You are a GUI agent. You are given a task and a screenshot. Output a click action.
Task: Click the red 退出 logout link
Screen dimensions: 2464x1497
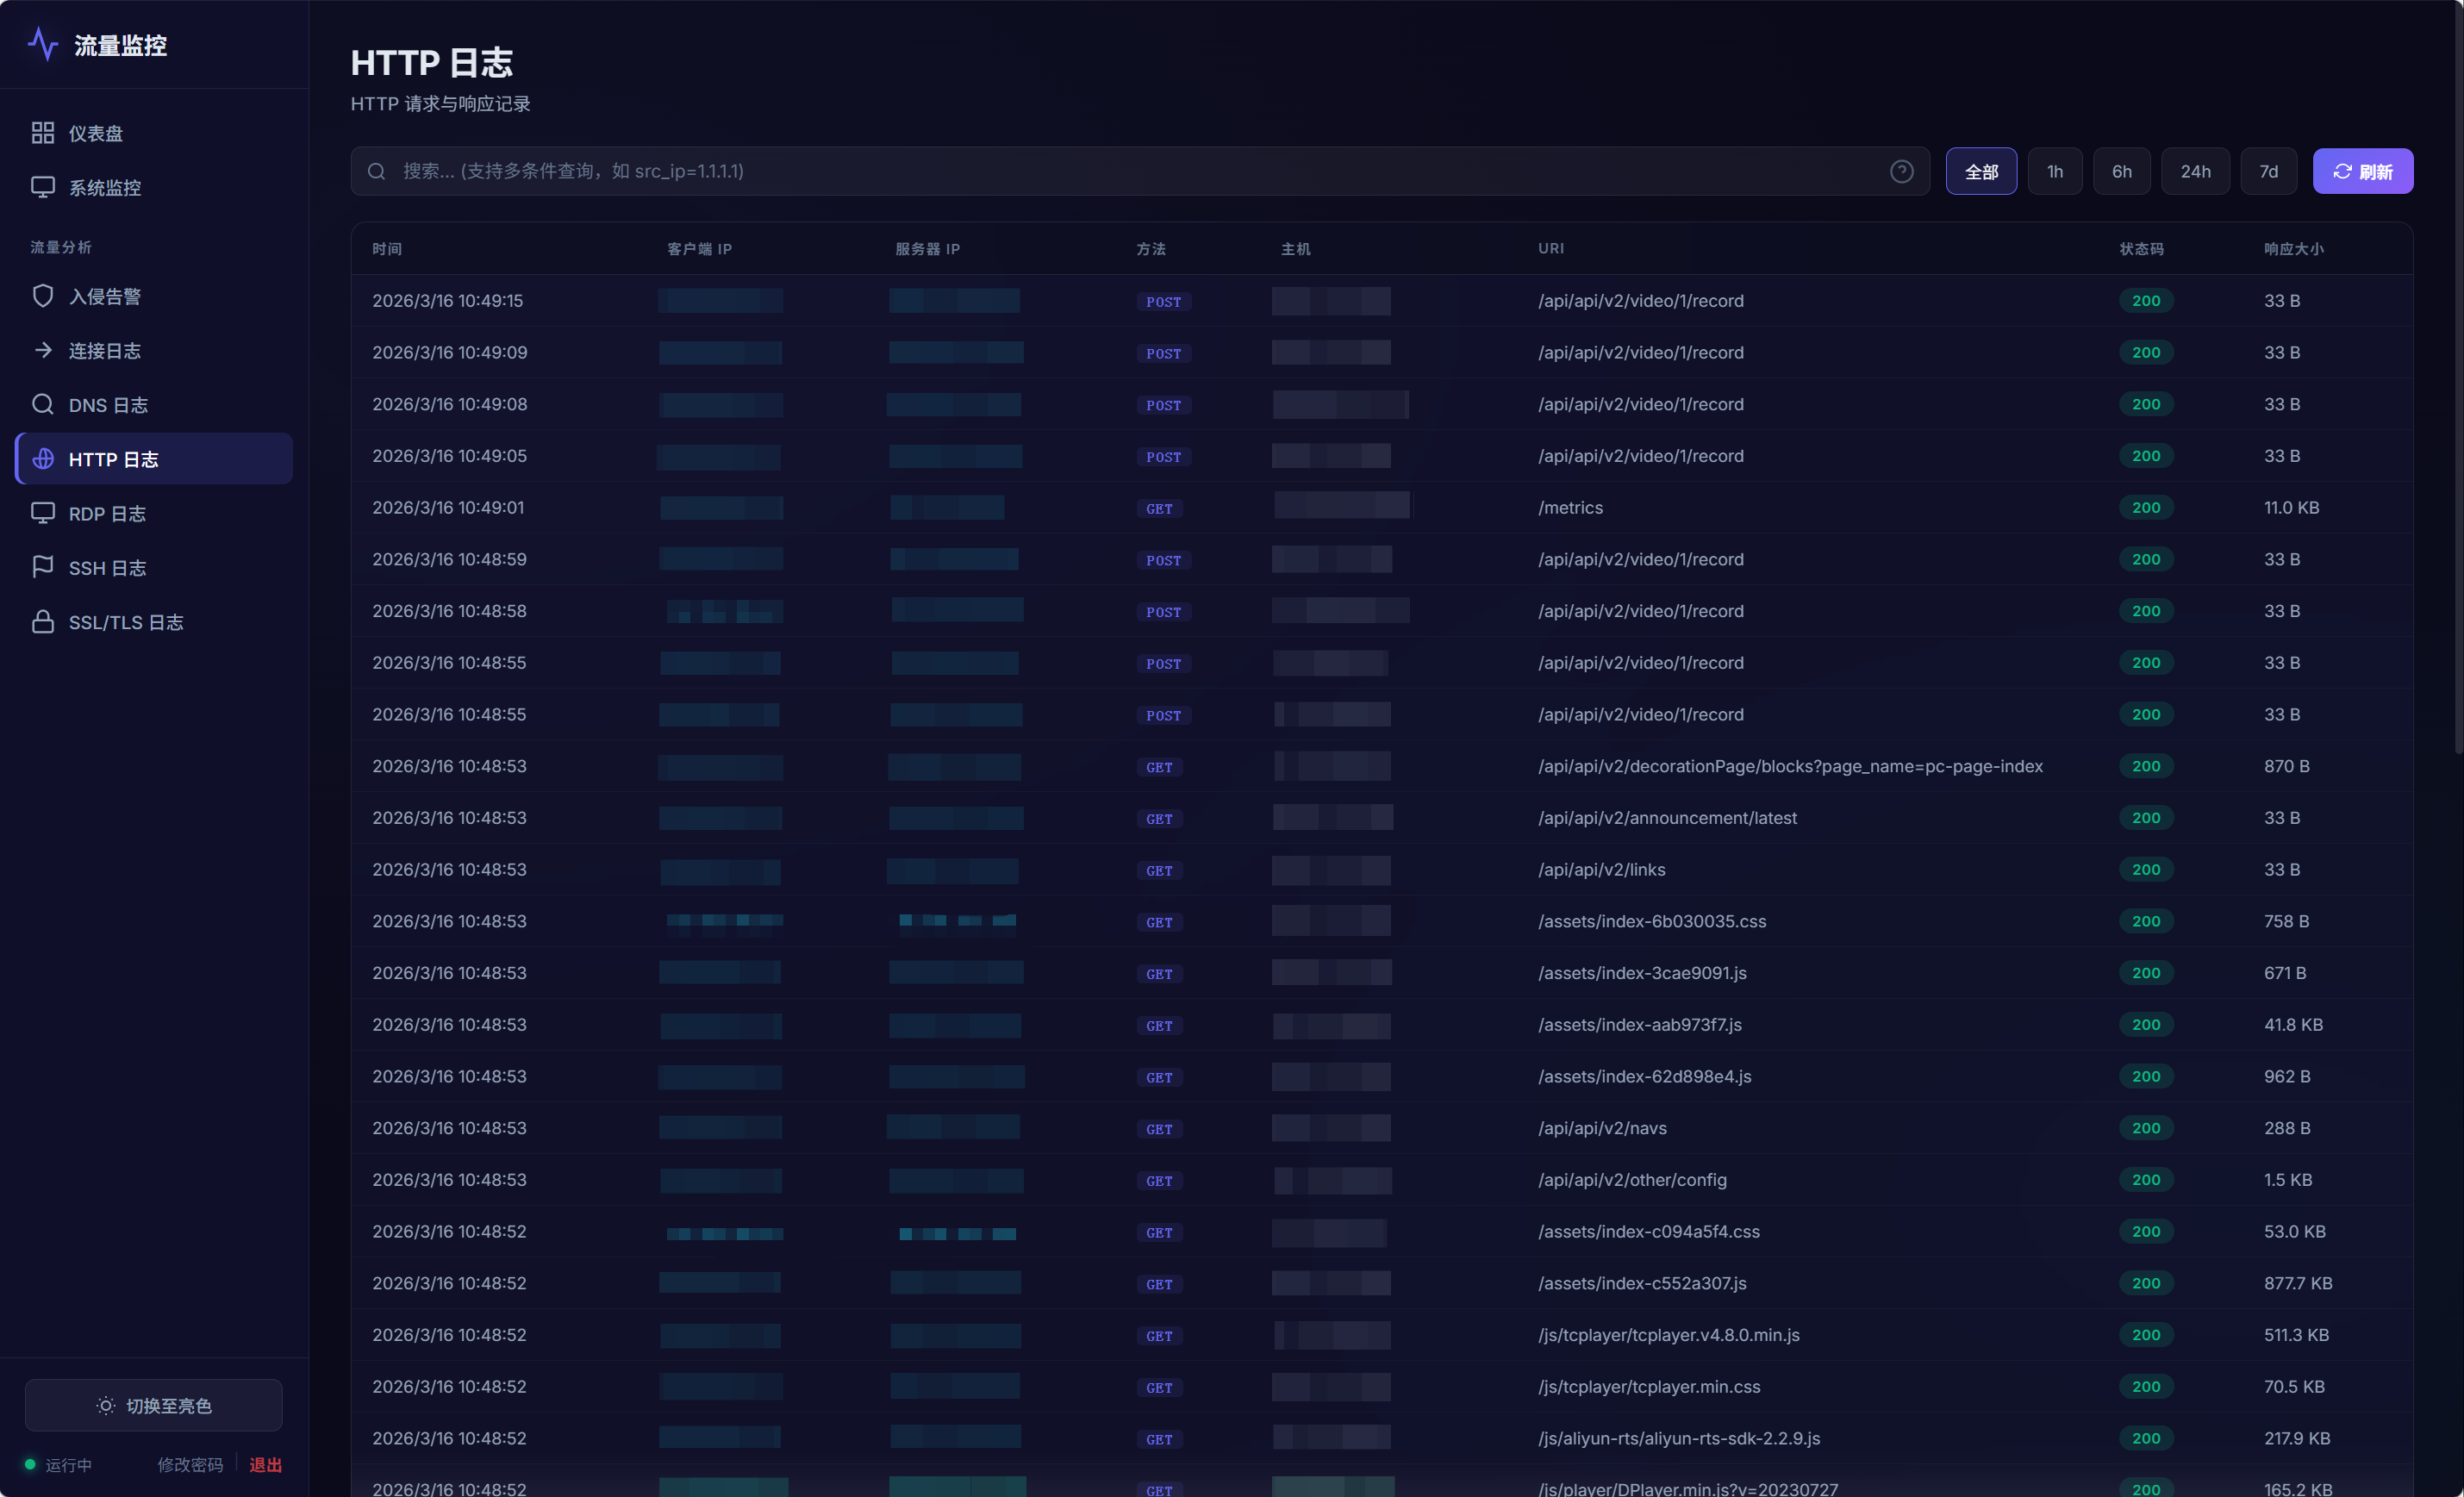click(265, 1464)
